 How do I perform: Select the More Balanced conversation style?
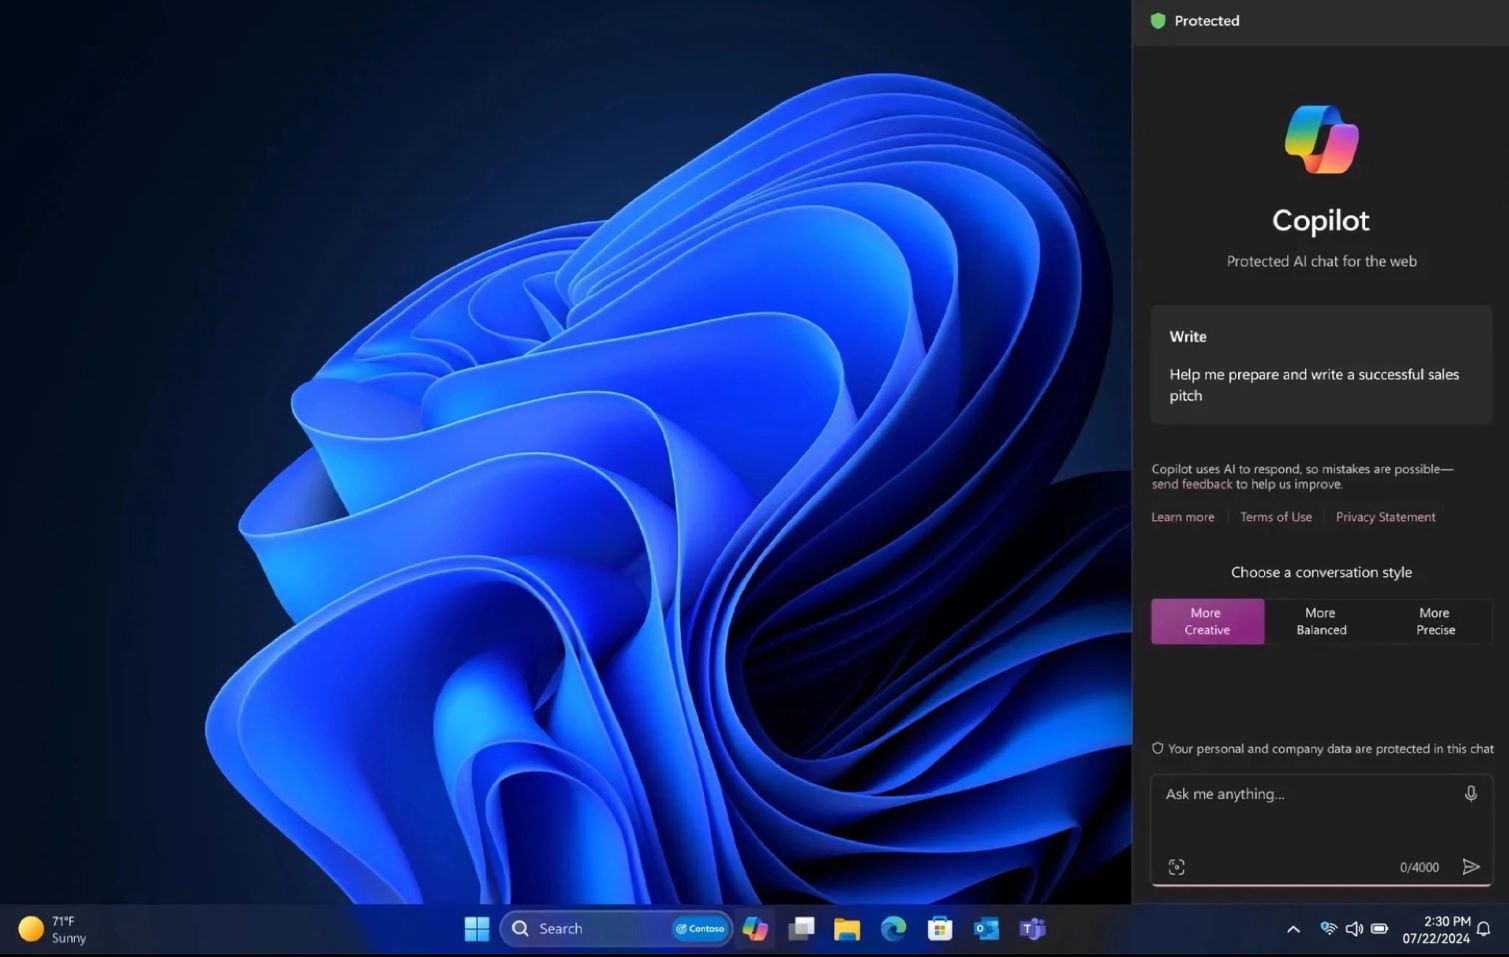pos(1321,622)
